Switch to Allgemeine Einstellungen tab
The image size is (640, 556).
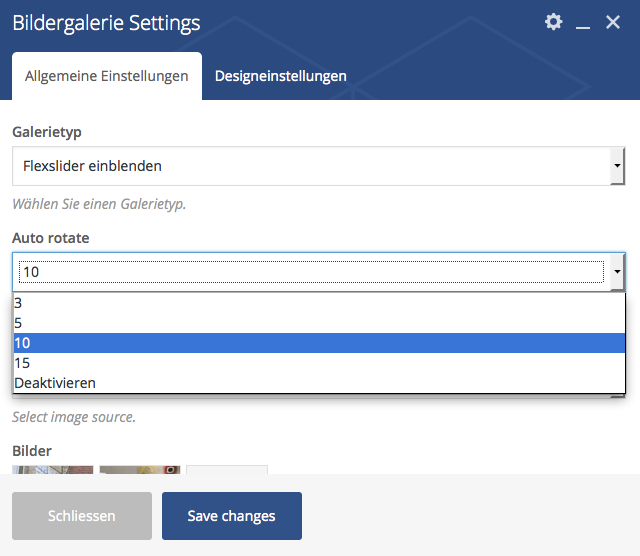click(107, 76)
